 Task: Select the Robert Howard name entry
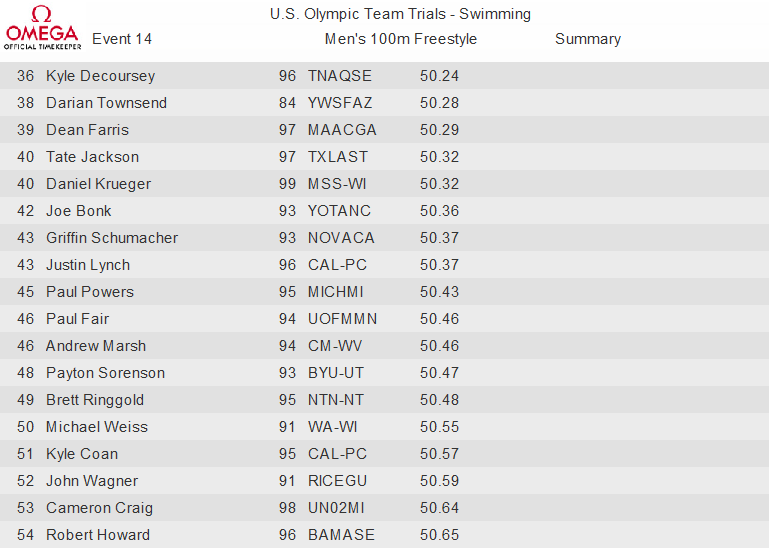tap(98, 534)
